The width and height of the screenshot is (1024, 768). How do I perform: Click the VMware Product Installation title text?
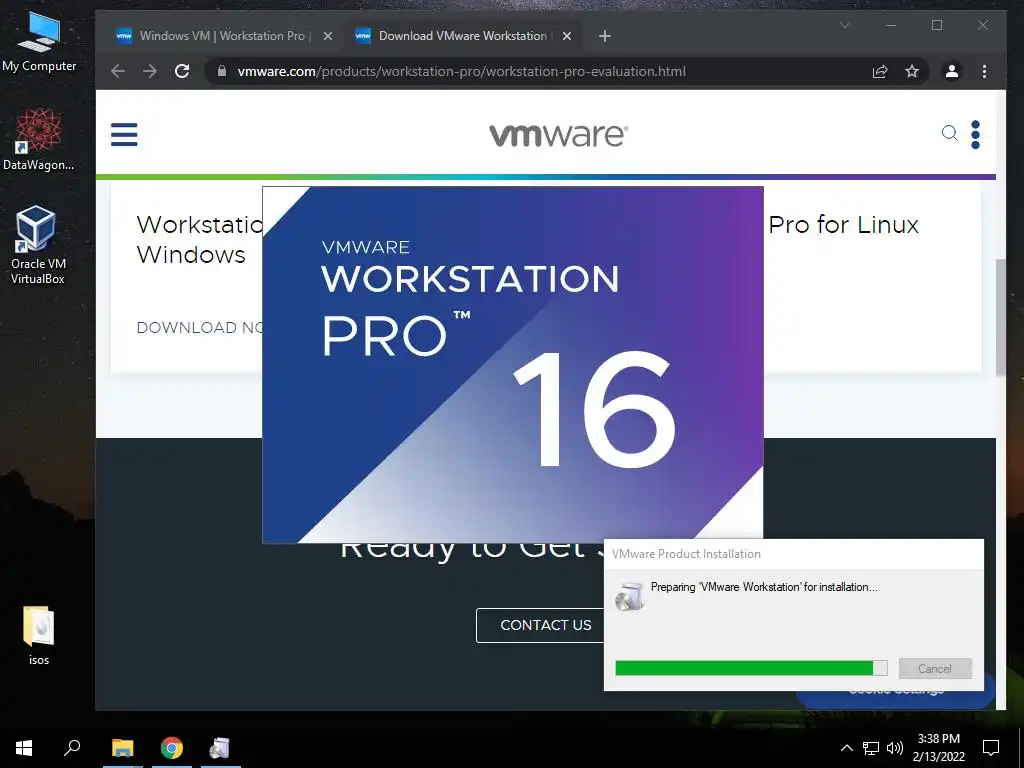pos(686,554)
